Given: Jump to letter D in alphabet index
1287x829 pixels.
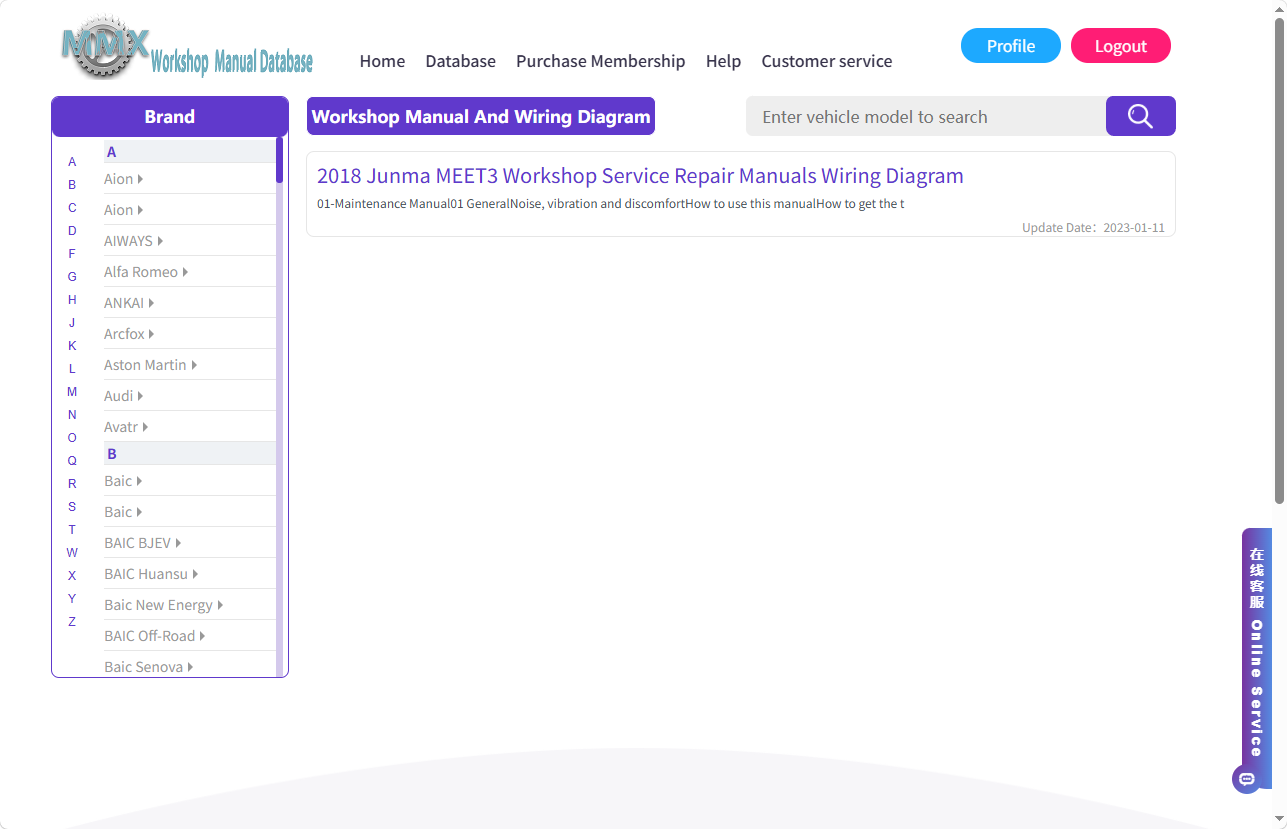Looking at the screenshot, I should coord(72,231).
